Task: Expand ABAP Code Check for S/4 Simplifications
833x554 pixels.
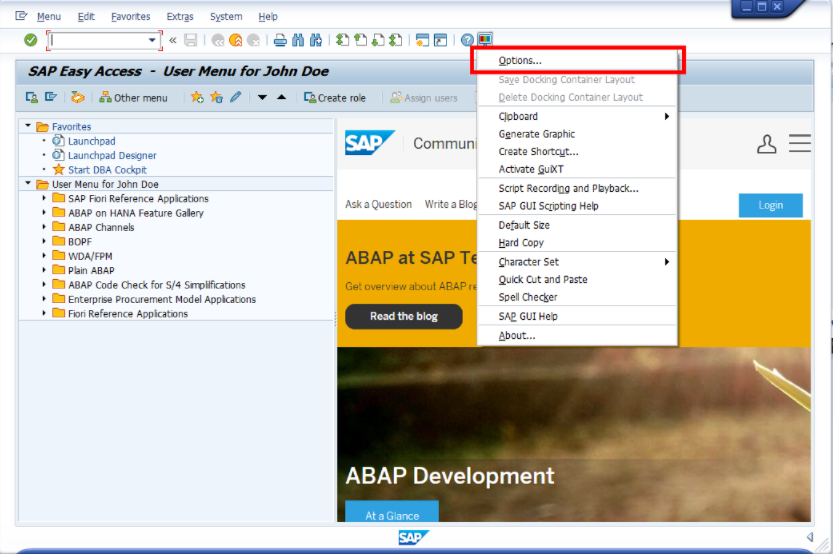Action: click(x=44, y=284)
